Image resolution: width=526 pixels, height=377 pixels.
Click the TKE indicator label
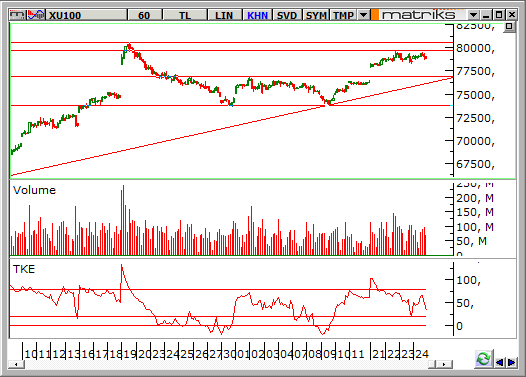[x=24, y=269]
